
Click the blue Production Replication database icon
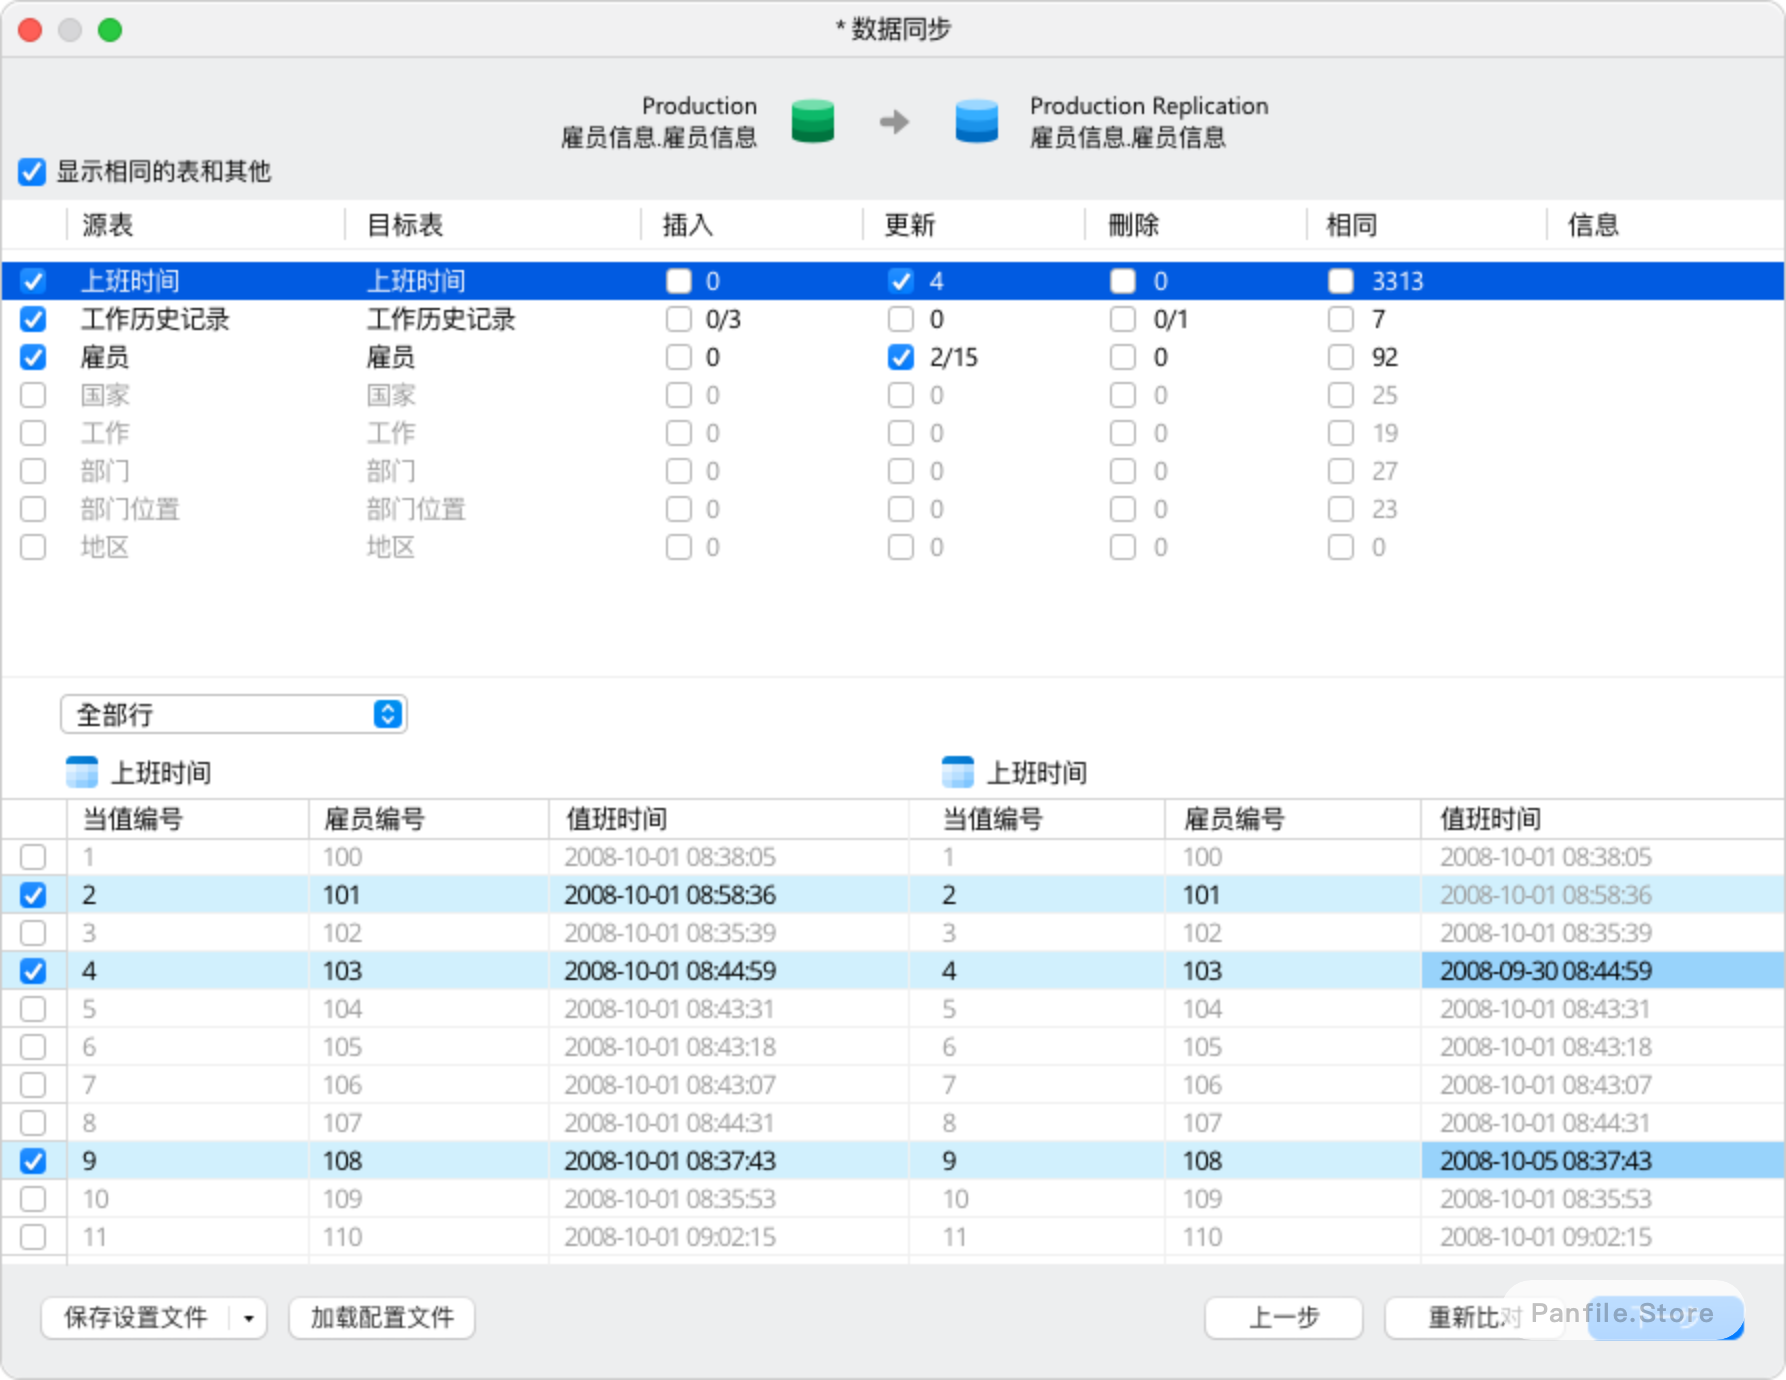(976, 121)
